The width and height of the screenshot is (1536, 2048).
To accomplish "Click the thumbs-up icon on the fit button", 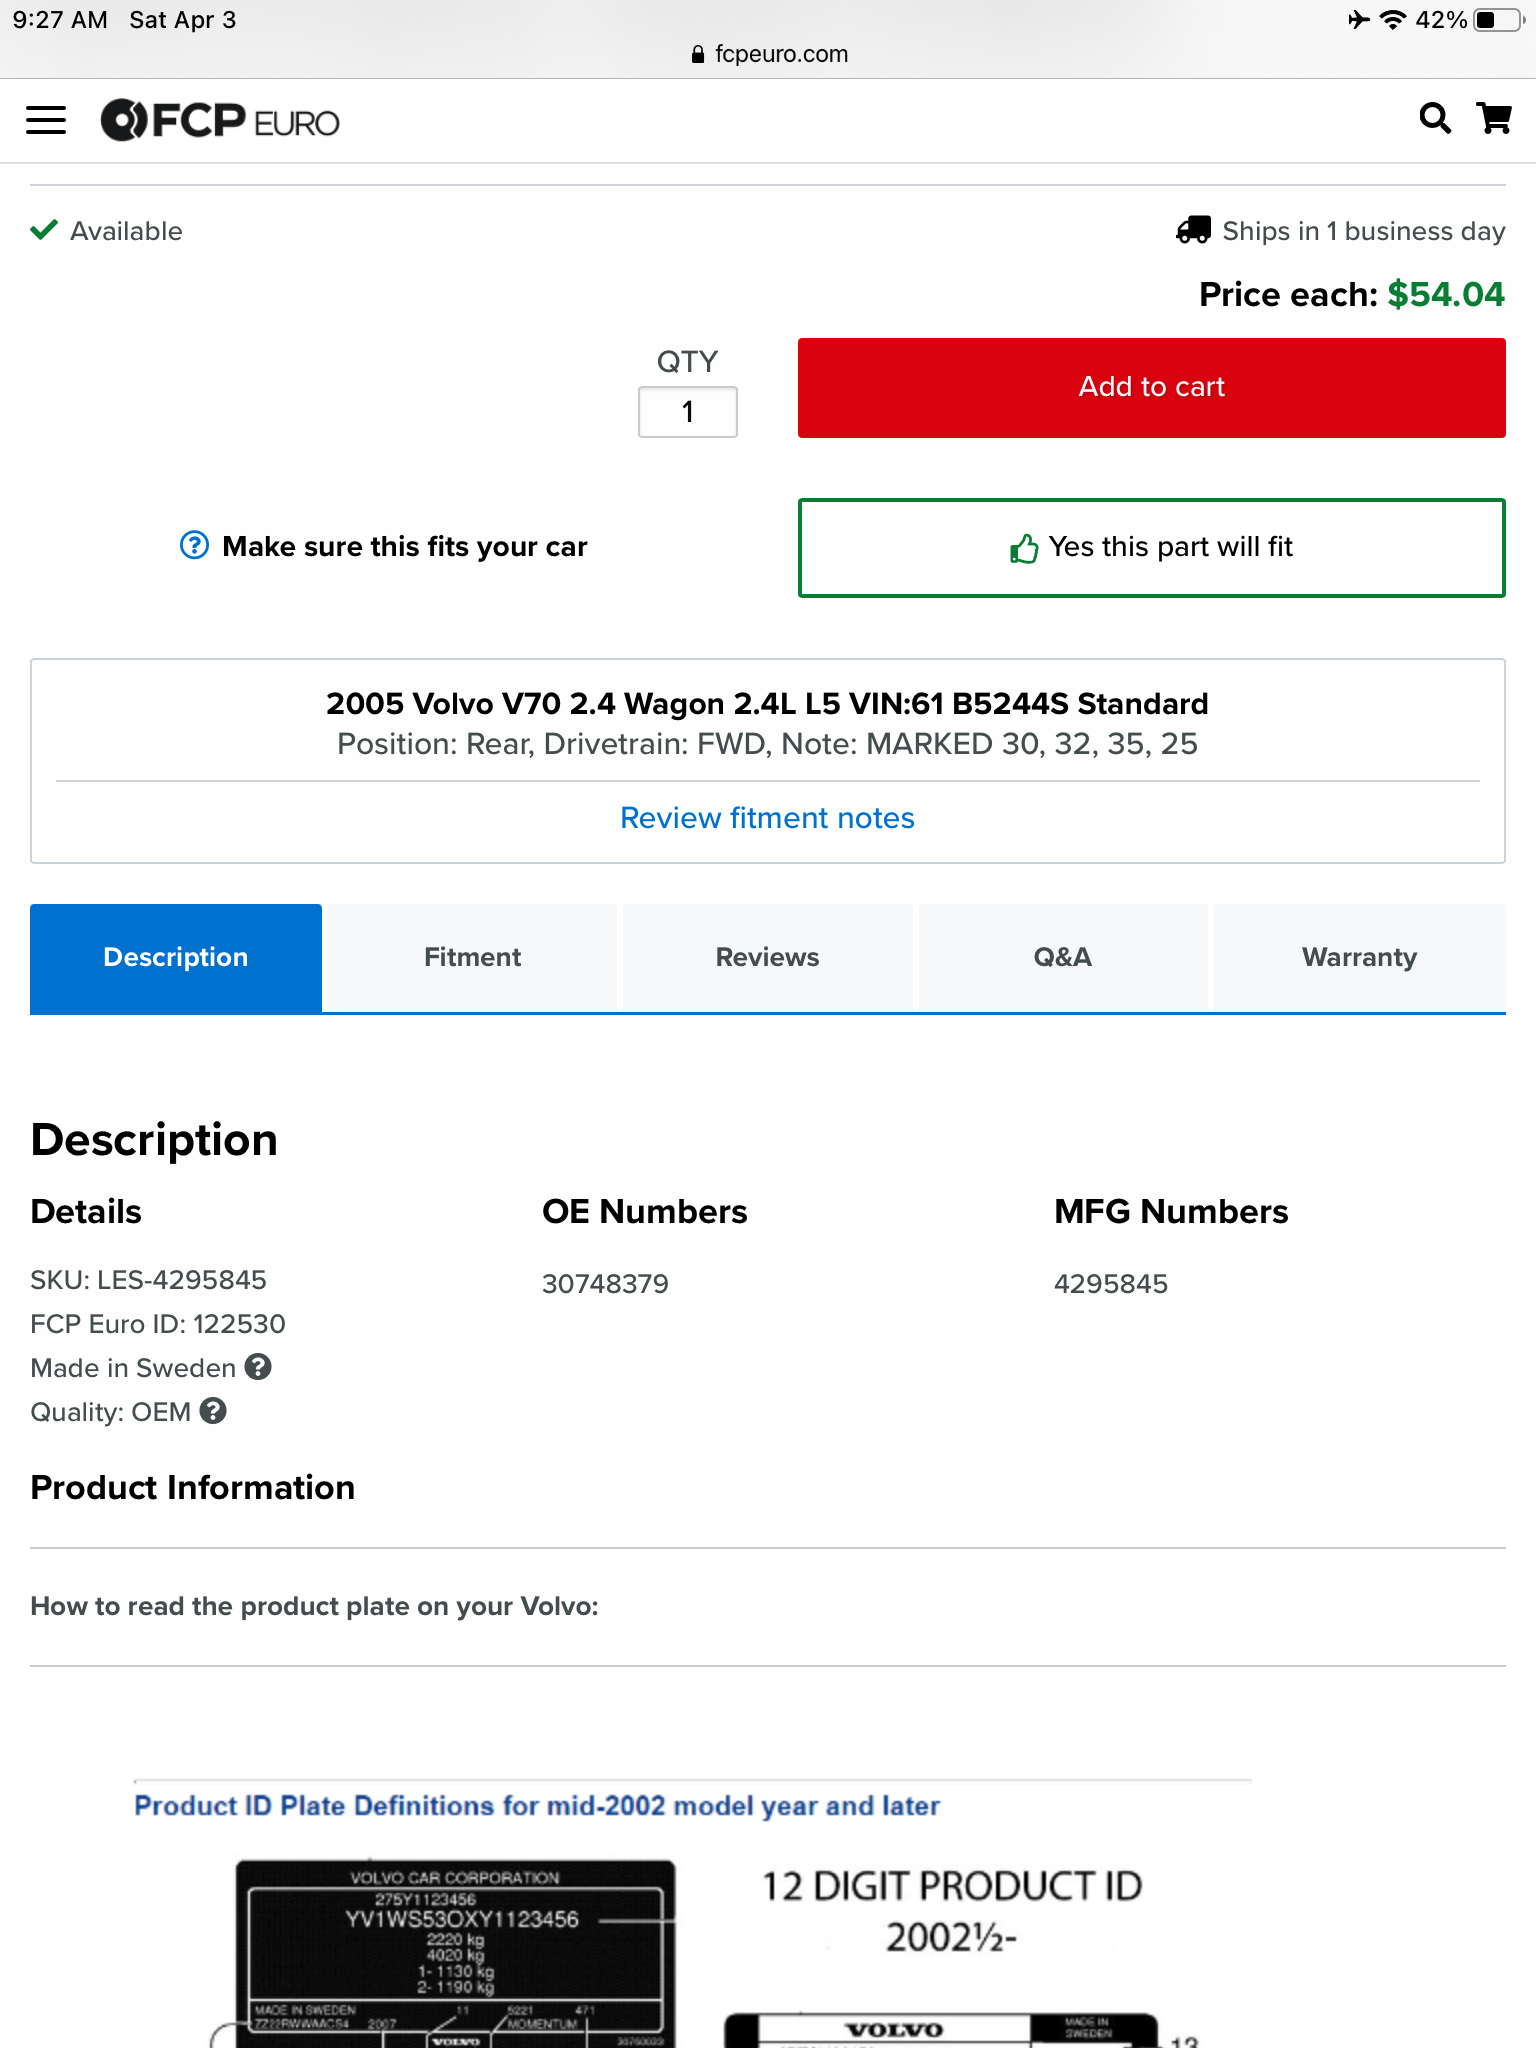I will point(1024,548).
